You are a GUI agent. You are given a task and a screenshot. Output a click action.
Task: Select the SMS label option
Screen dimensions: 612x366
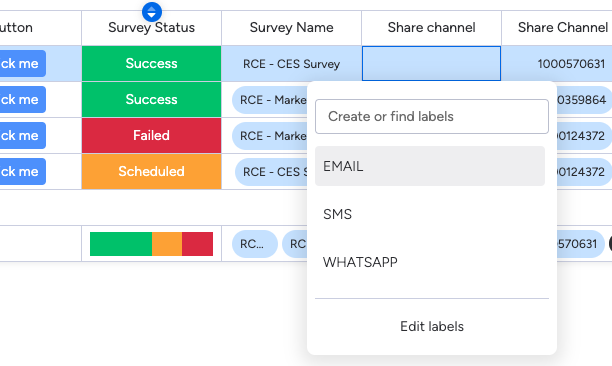(430, 214)
